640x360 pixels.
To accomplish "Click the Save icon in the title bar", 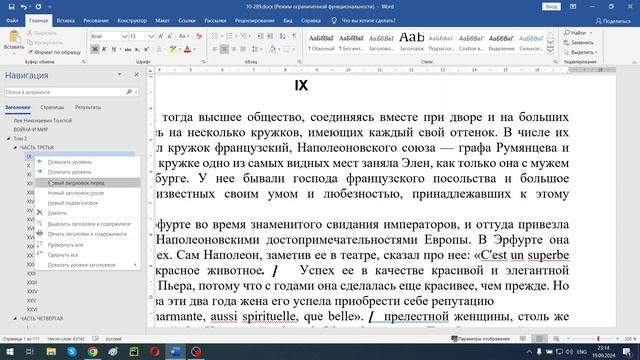I will click(11, 7).
